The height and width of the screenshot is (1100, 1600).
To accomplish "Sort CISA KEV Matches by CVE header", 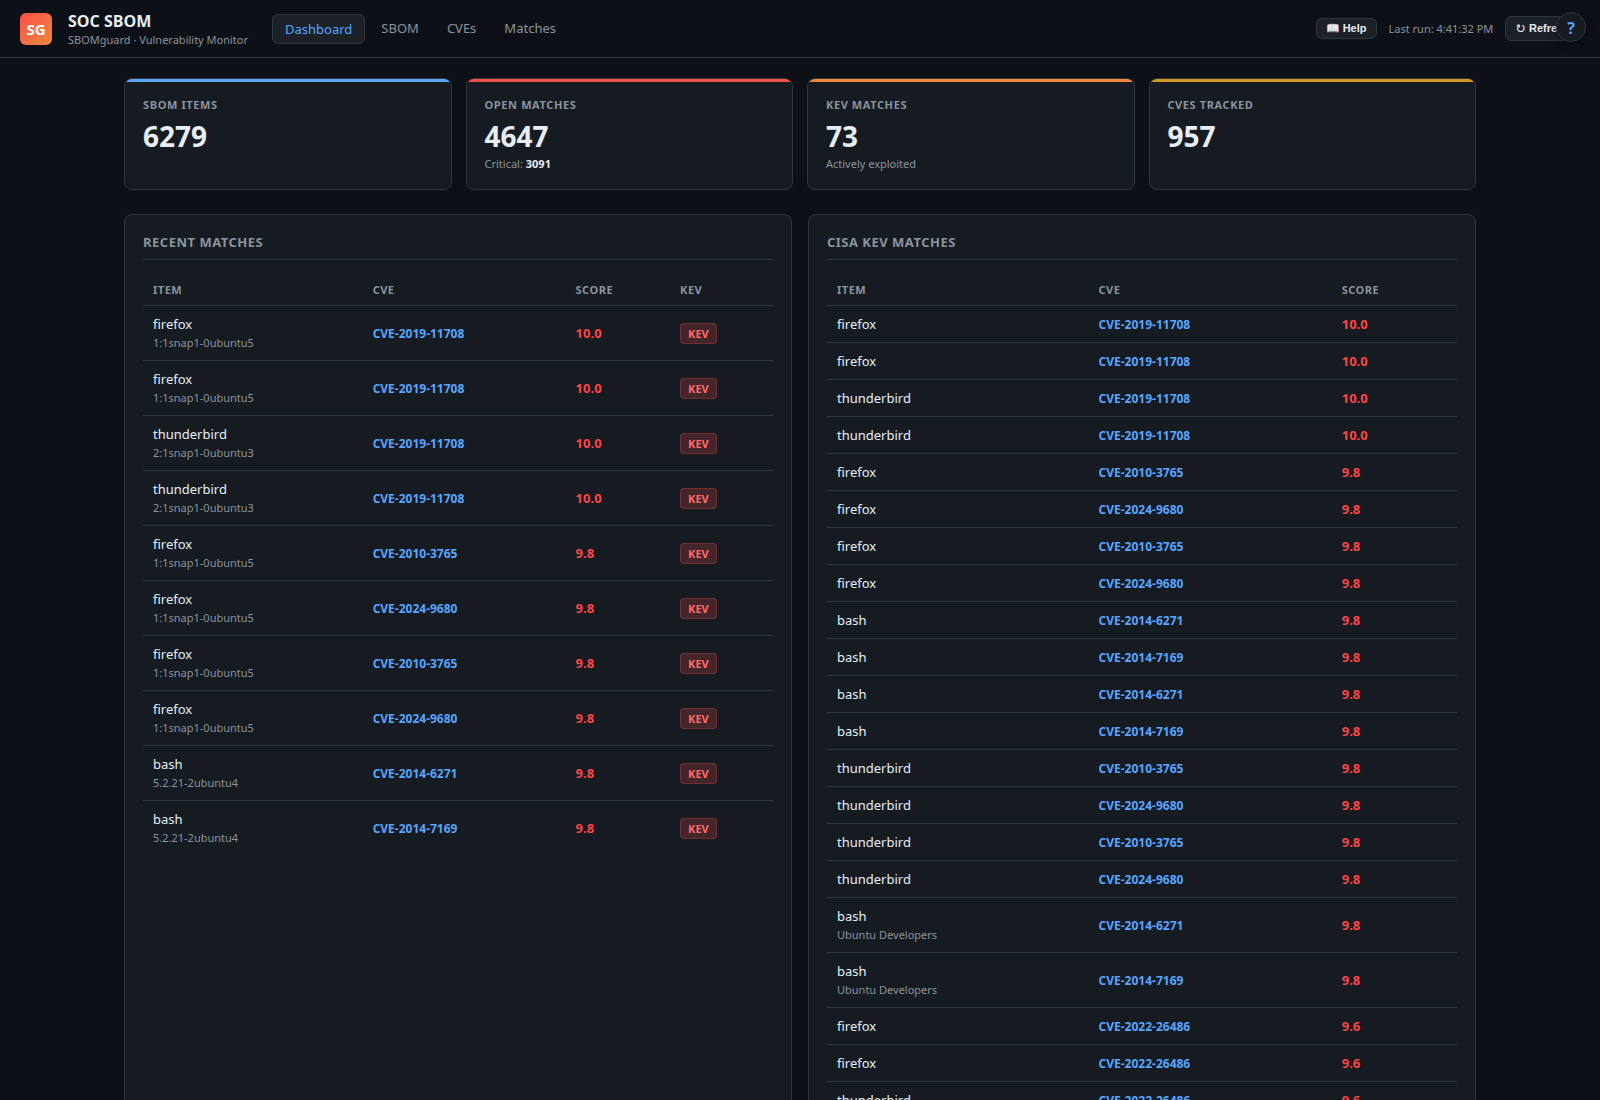I will click(1109, 290).
